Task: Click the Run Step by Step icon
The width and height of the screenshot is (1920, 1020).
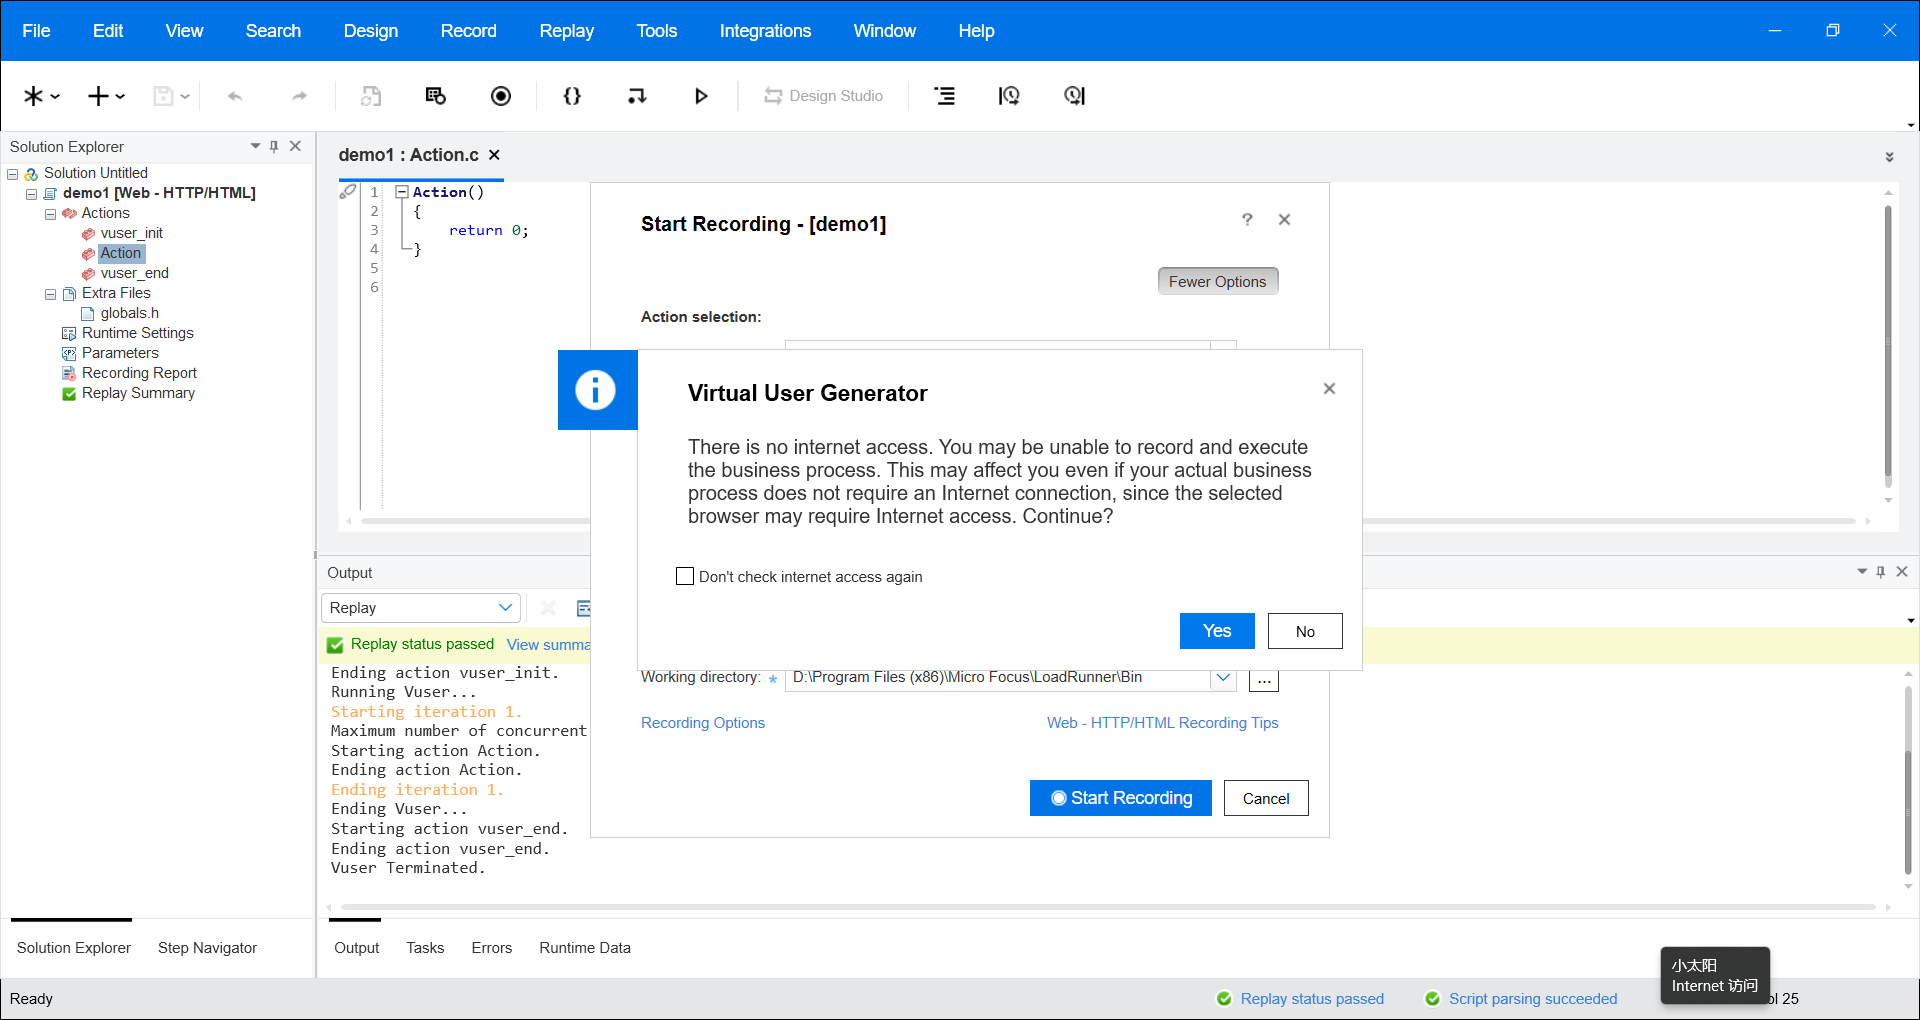Action: [637, 96]
